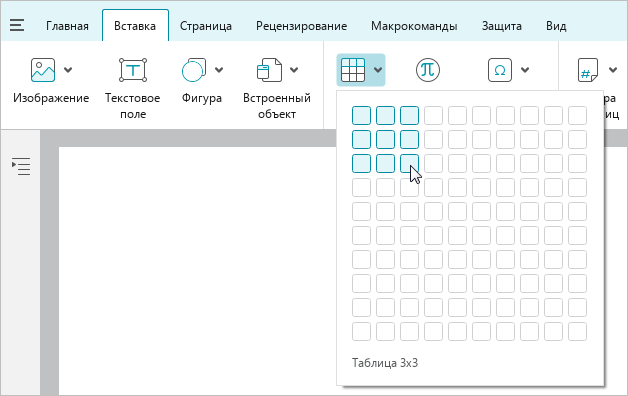Go to the Защита tab
Viewport: 628px width, 396px height.
pyautogui.click(x=501, y=26)
